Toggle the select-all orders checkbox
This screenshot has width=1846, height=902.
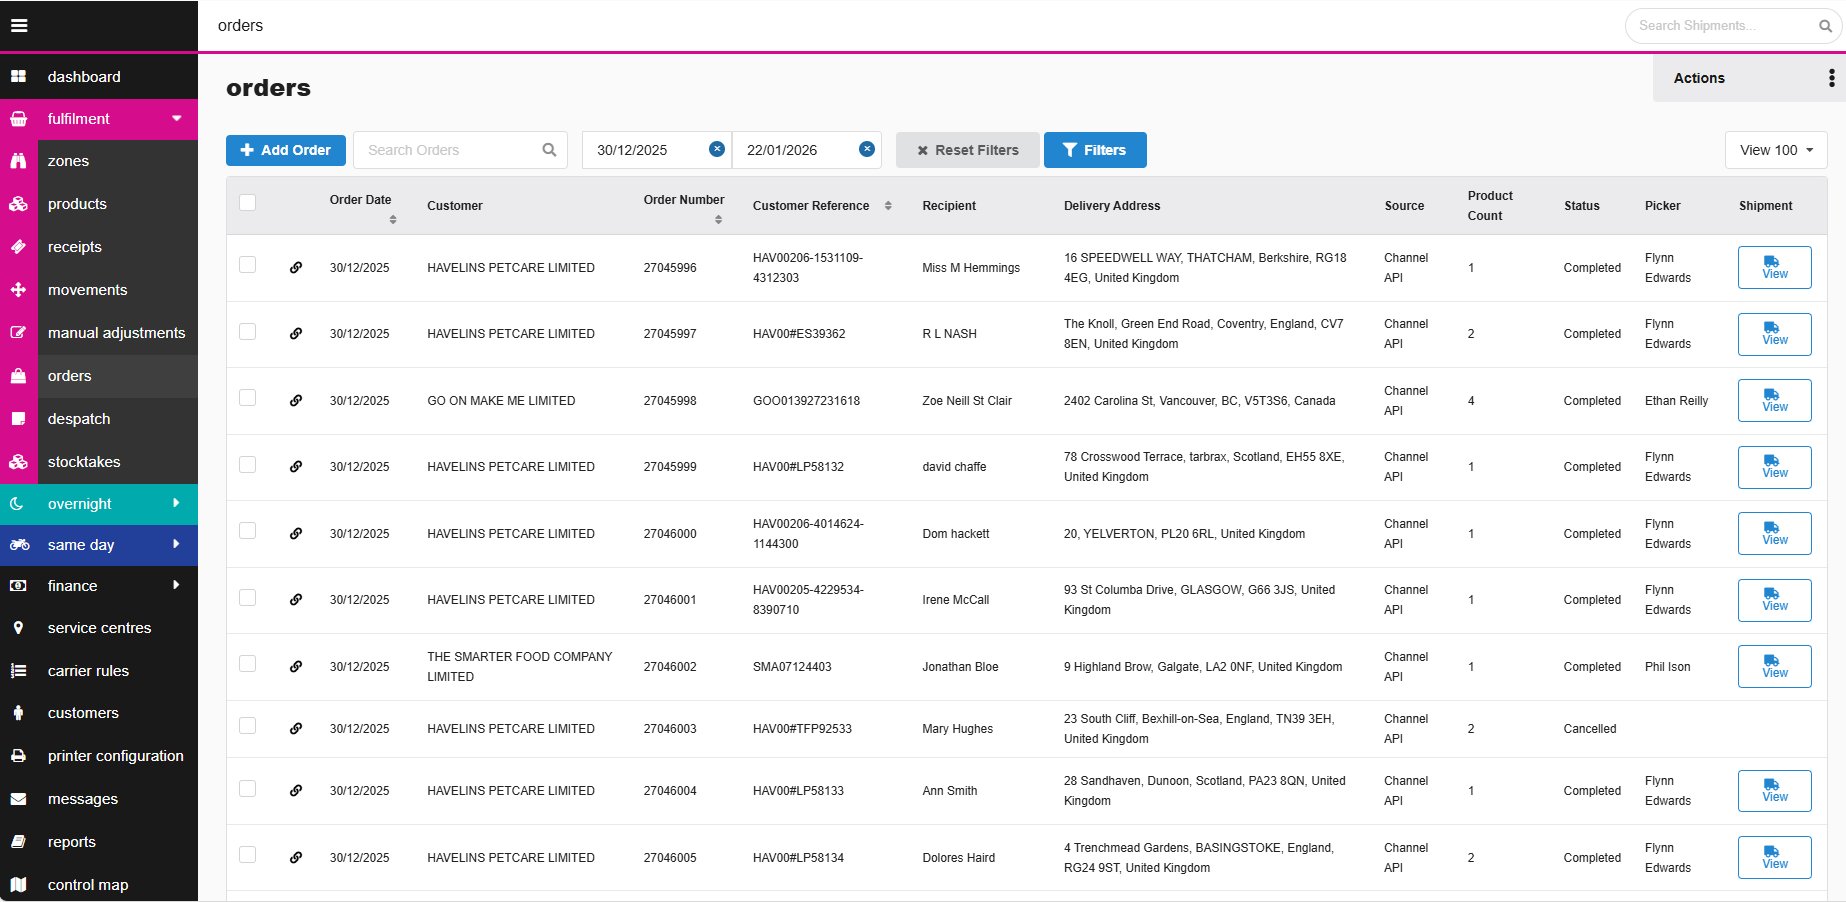pos(248,203)
